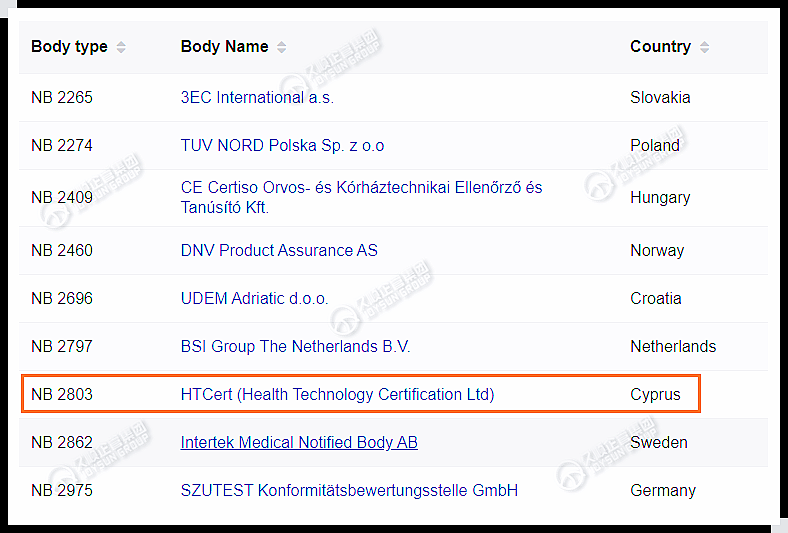Open the 3EC International a.s. link
Screen dimensions: 788x533
[257, 97]
